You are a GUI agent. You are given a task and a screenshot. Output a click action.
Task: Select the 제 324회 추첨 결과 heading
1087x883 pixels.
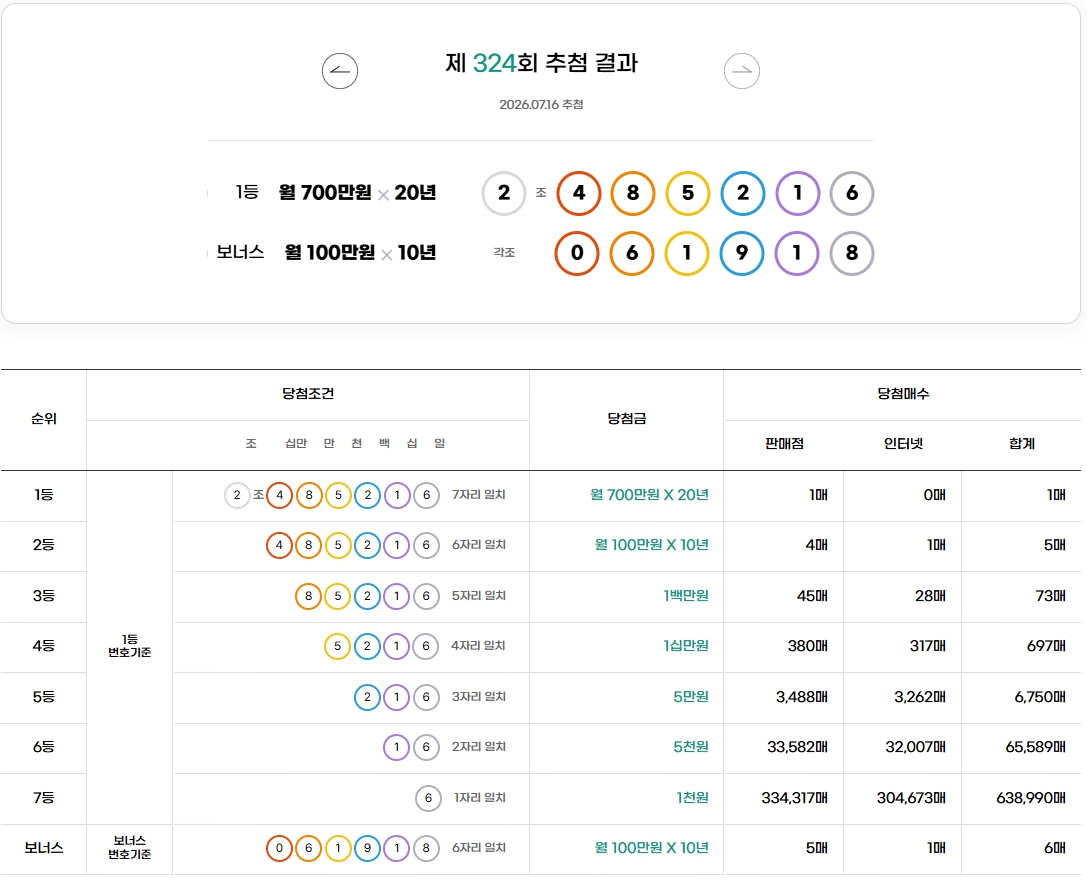pyautogui.click(x=541, y=63)
